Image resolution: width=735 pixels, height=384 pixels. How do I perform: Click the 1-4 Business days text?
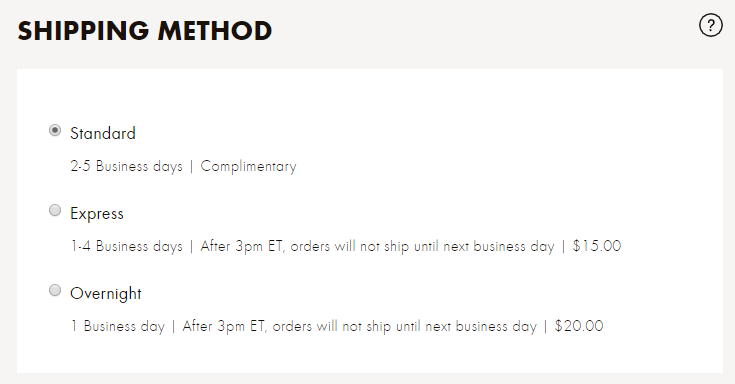(x=127, y=246)
